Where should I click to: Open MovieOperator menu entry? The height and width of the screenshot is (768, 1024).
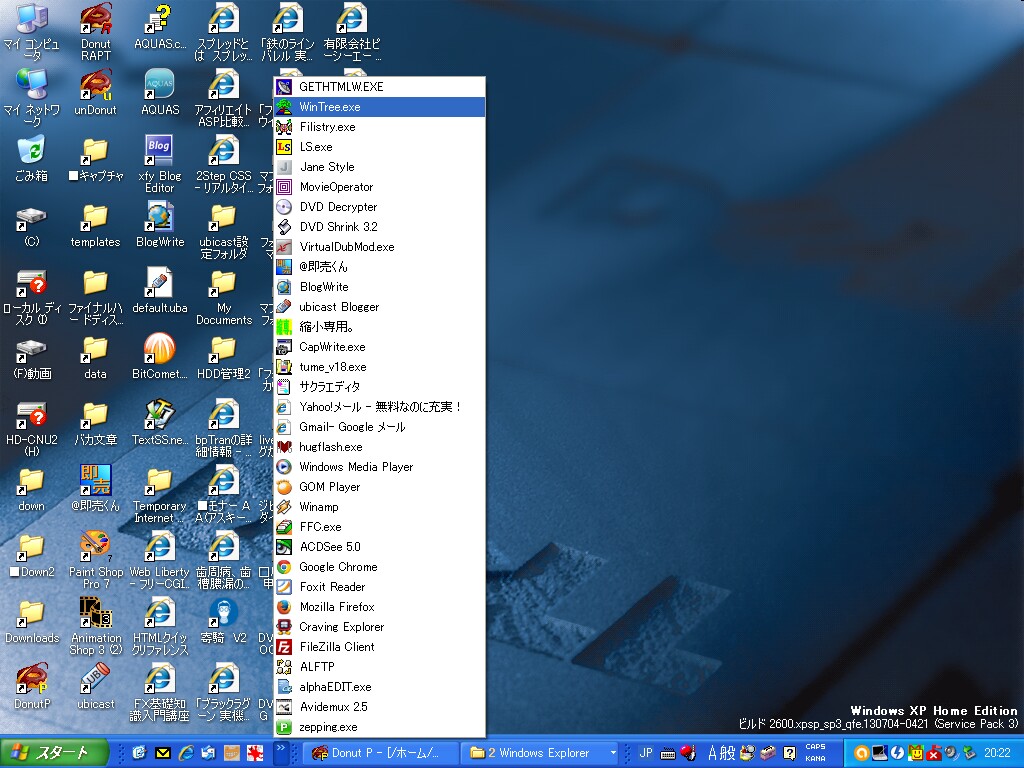(379, 187)
